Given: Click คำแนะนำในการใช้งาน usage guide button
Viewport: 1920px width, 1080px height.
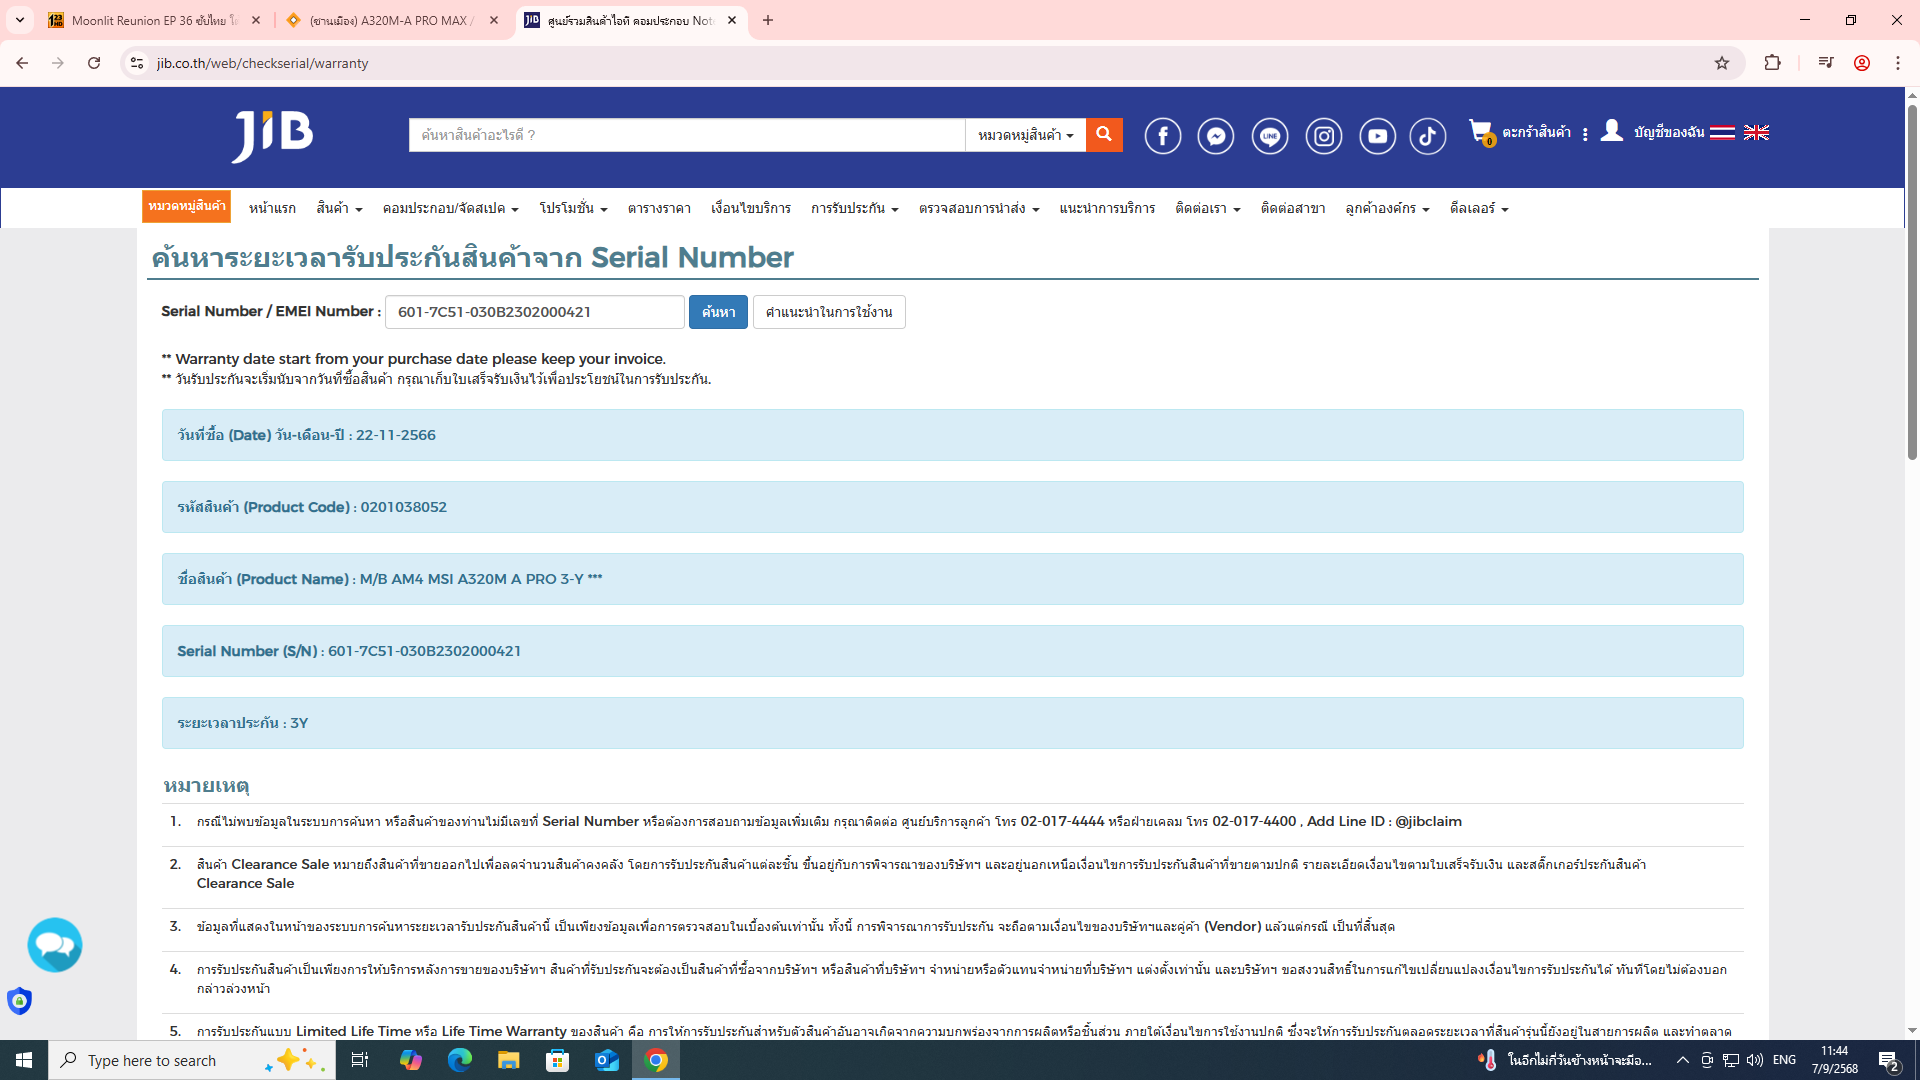Looking at the screenshot, I should (829, 312).
